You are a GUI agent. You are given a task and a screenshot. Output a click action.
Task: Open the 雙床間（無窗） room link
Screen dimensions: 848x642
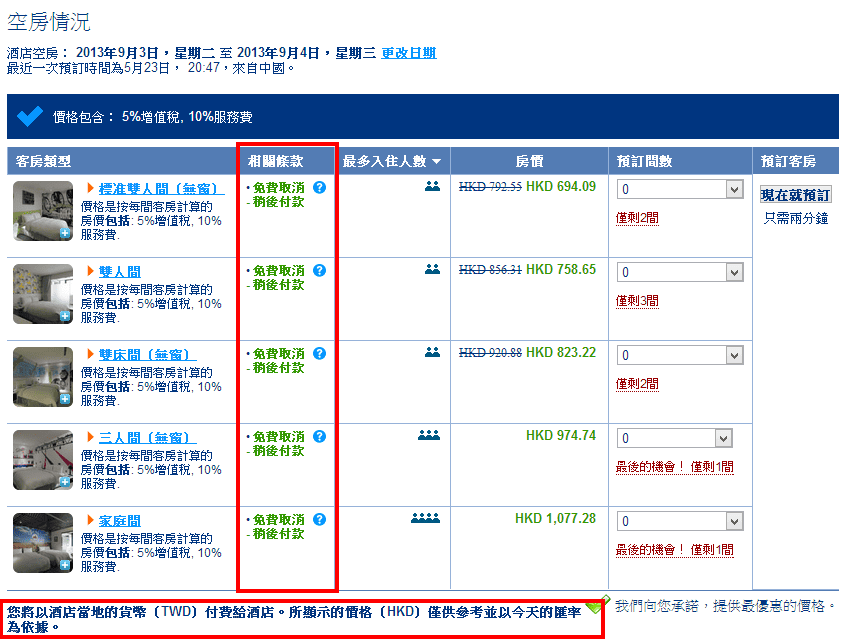click(146, 355)
